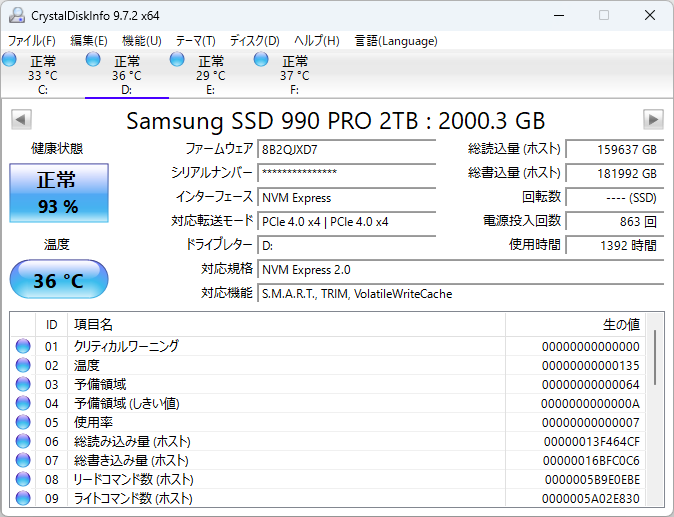Screen dimensions: 674x517
Task: Open the ディスク(D) menu
Action: point(254,41)
